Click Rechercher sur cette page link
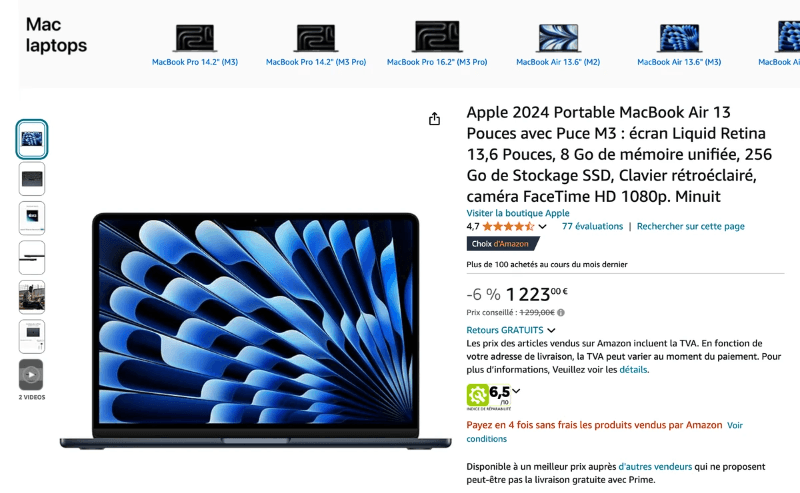The image size is (800, 493). pyautogui.click(x=690, y=226)
